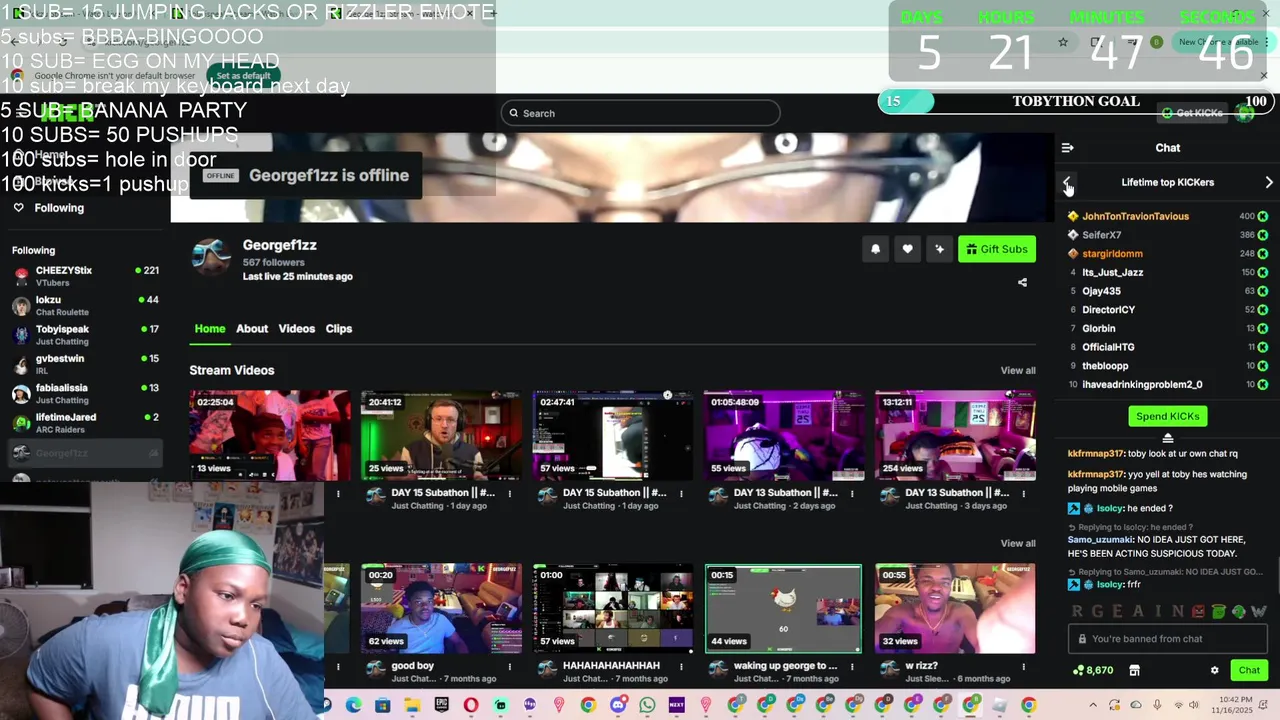Click the share icon under Gift Subs
Image resolution: width=1280 pixels, height=720 pixels.
tap(1022, 283)
